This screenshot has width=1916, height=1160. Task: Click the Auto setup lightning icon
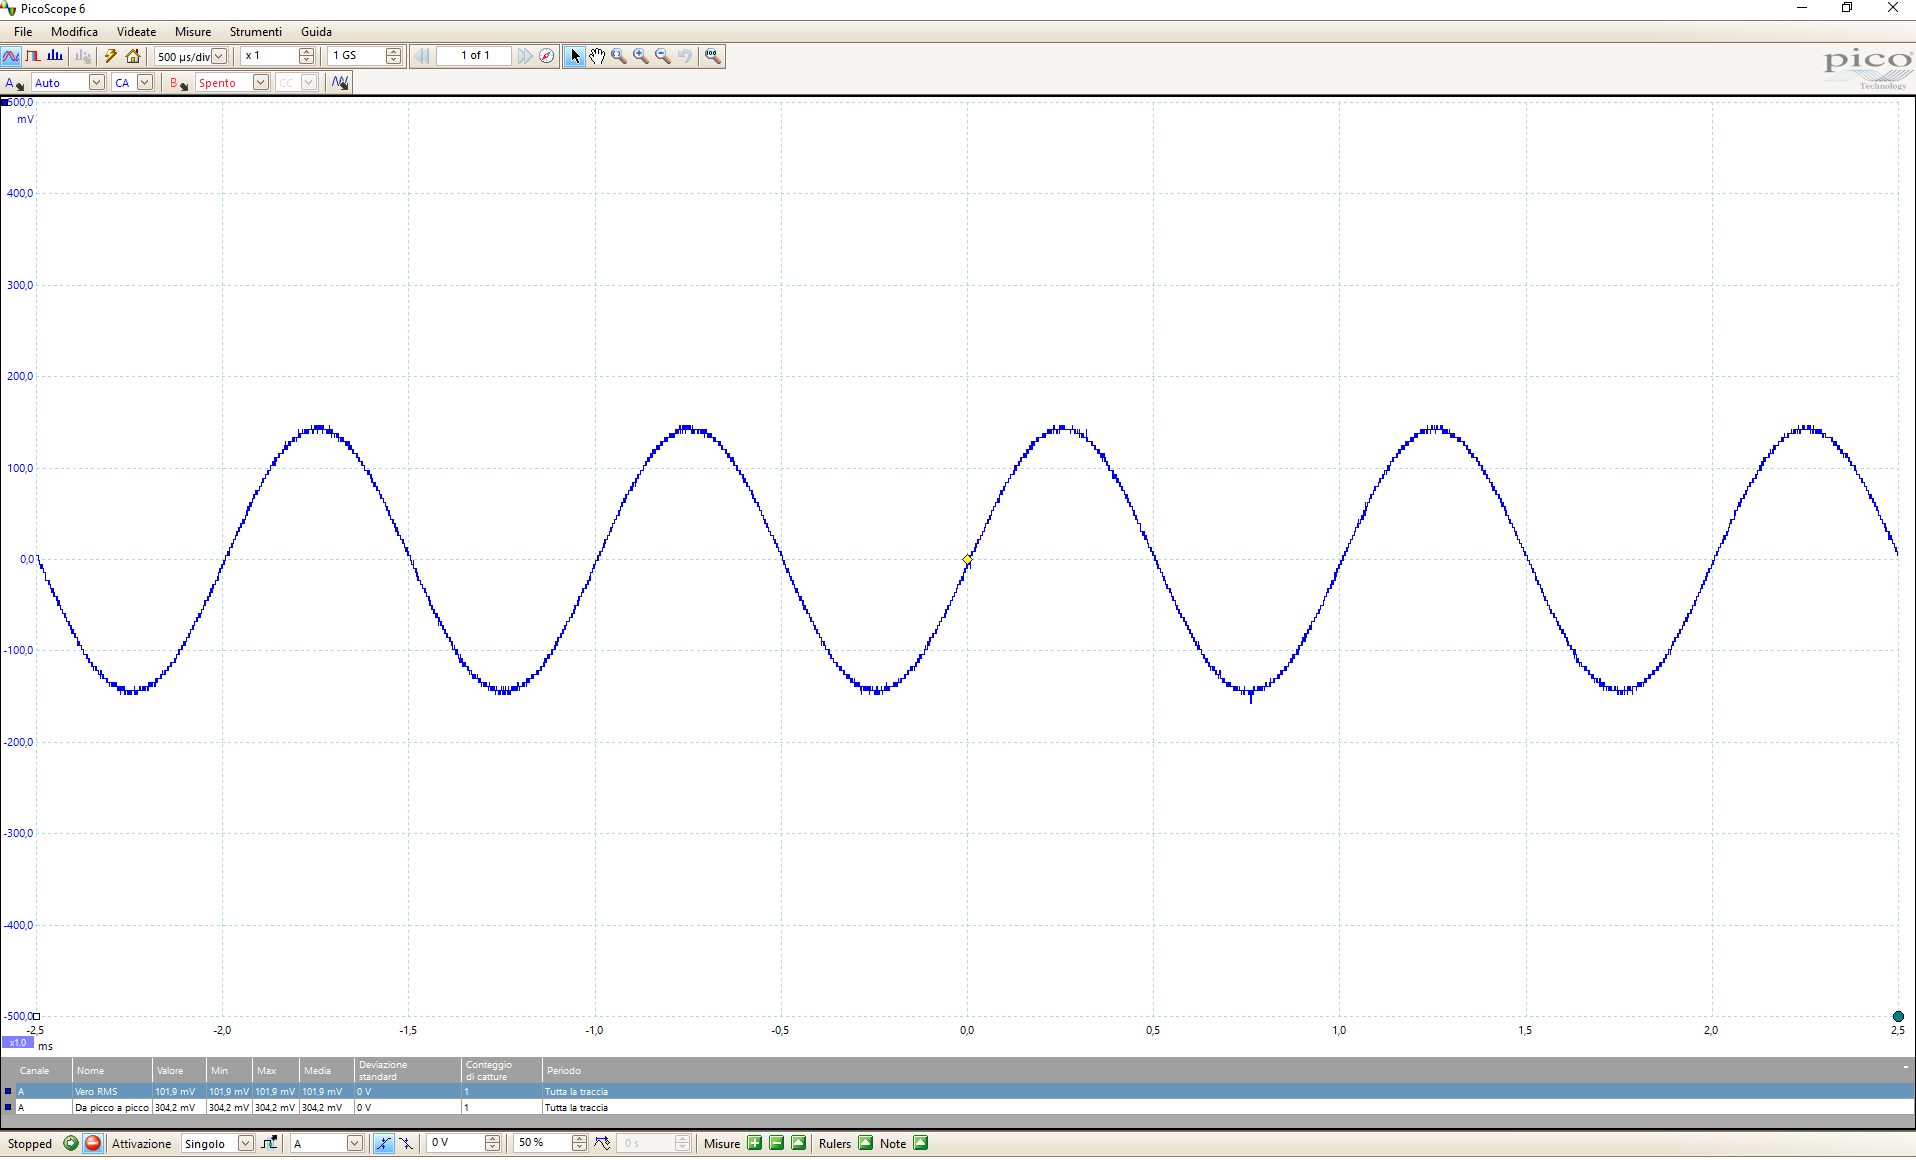click(110, 56)
